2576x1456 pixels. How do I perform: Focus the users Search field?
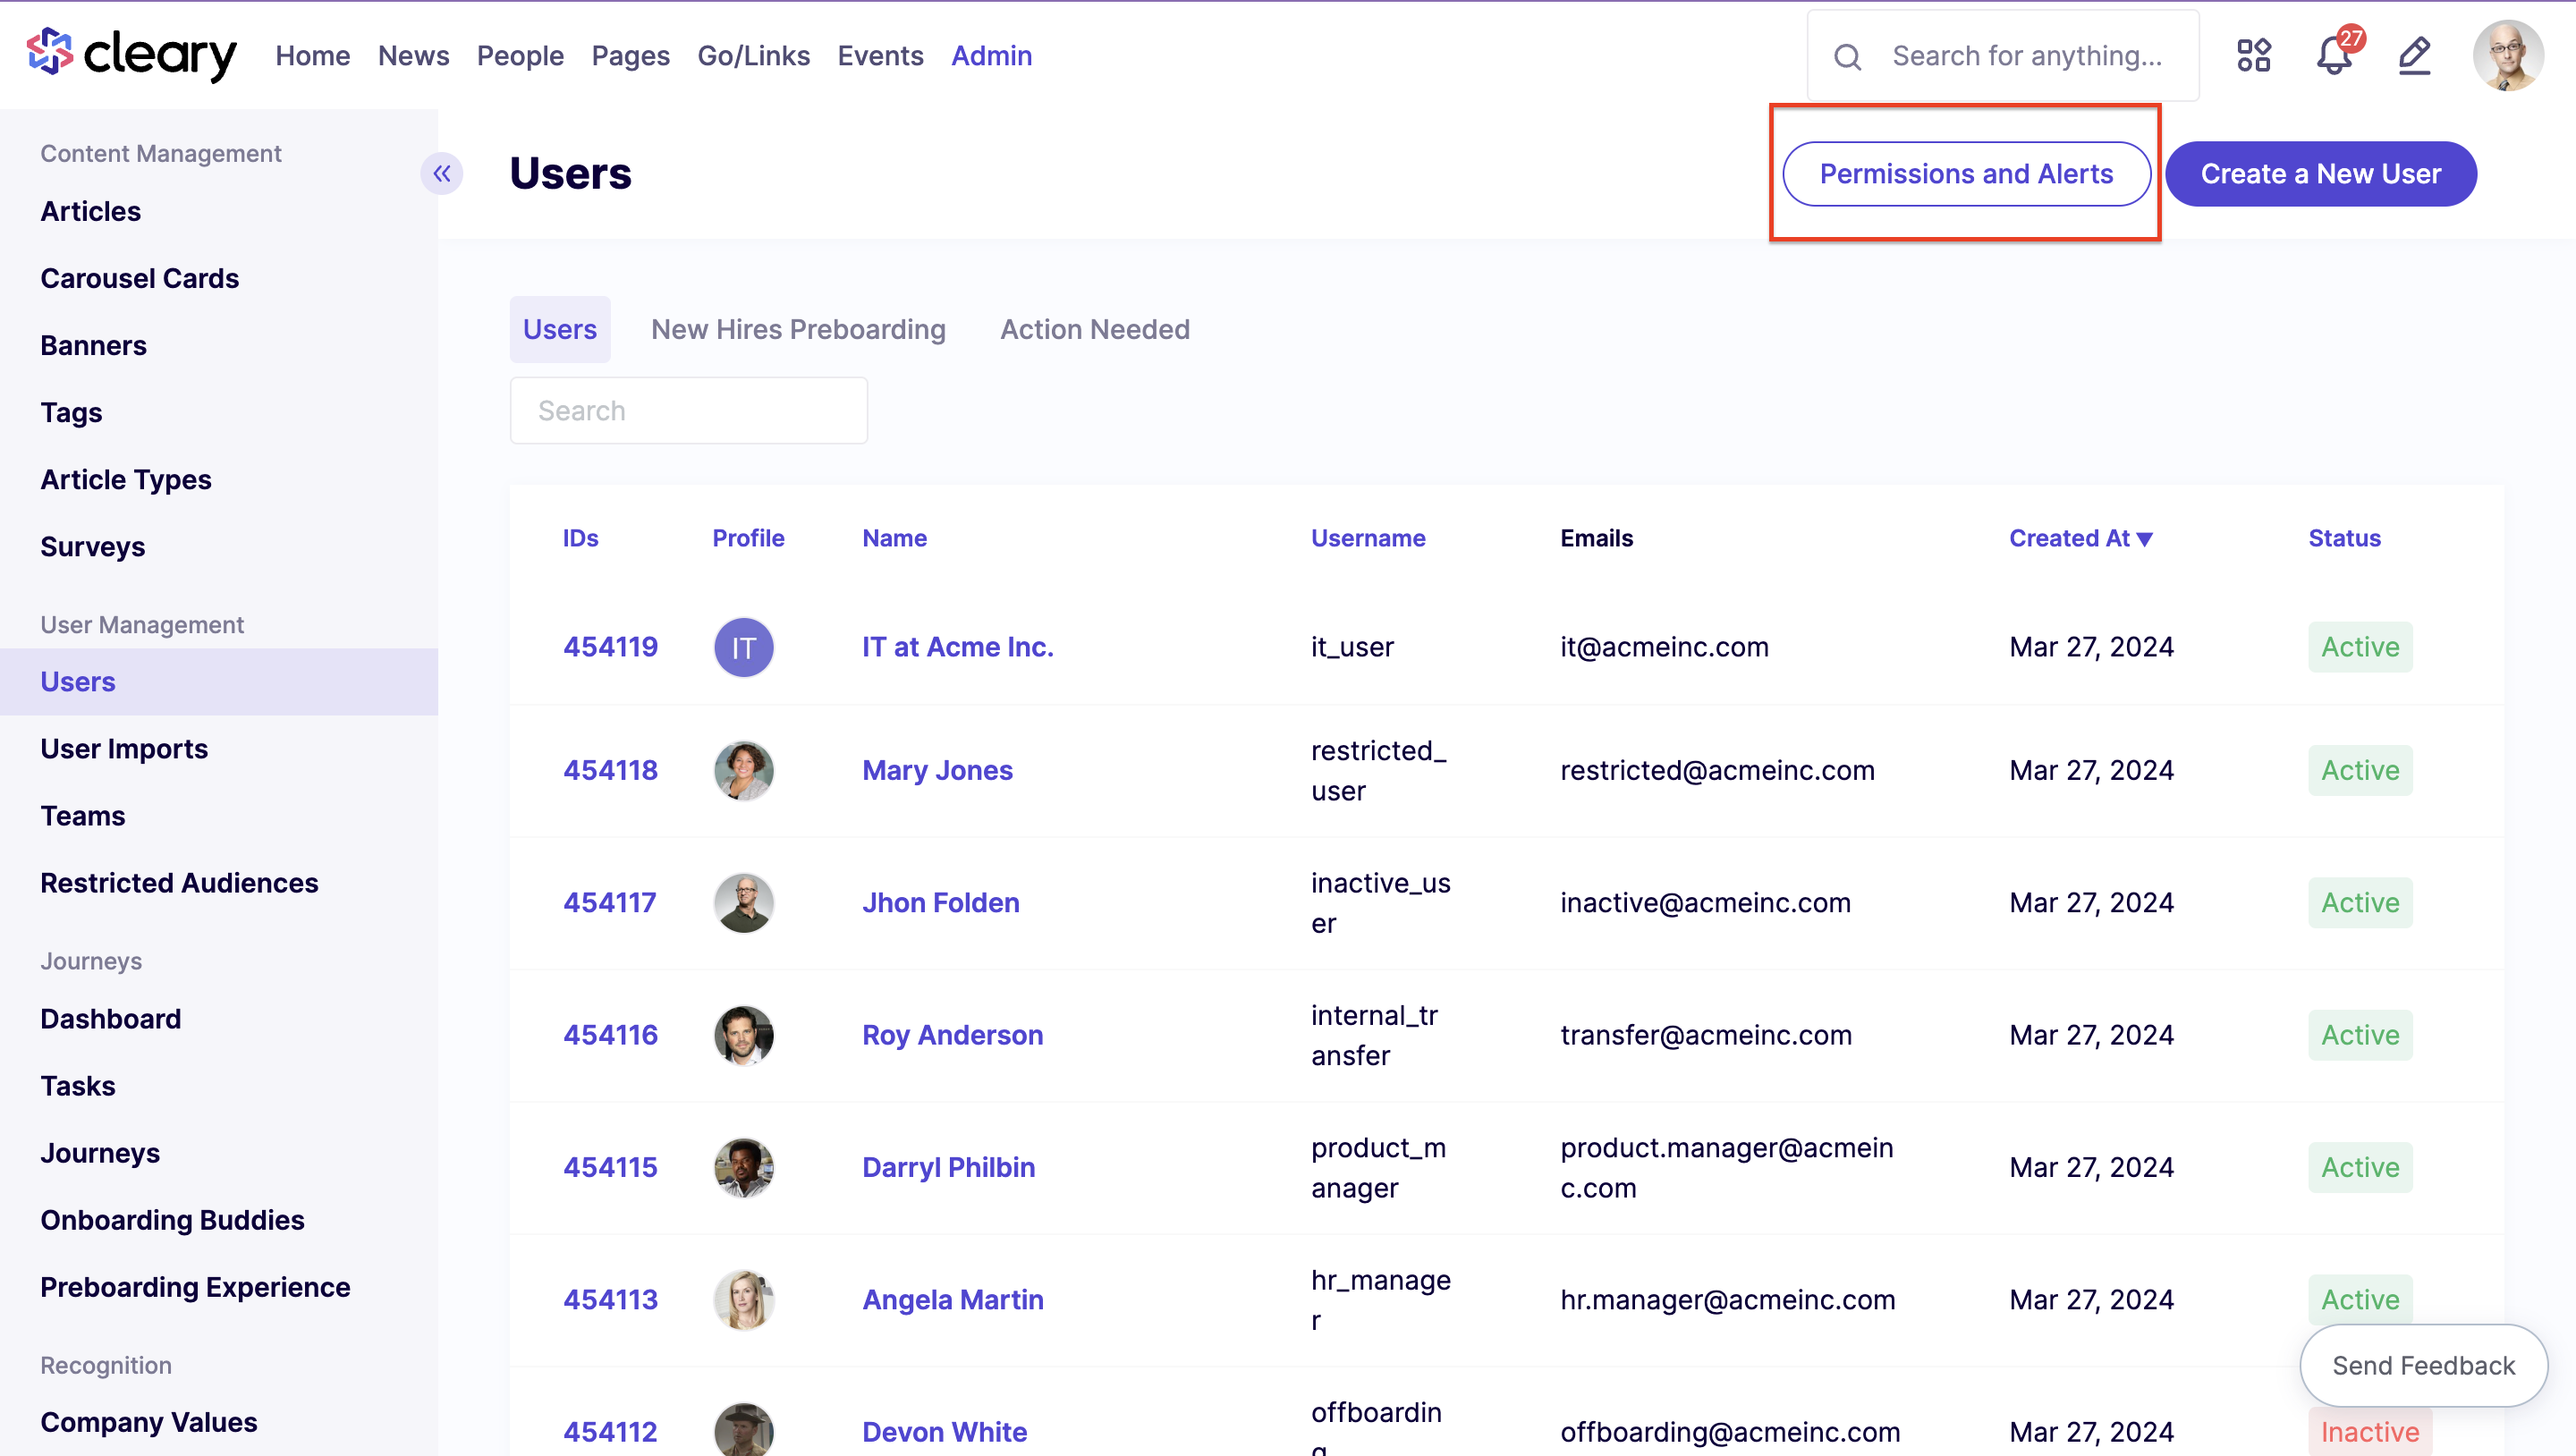[x=689, y=410]
